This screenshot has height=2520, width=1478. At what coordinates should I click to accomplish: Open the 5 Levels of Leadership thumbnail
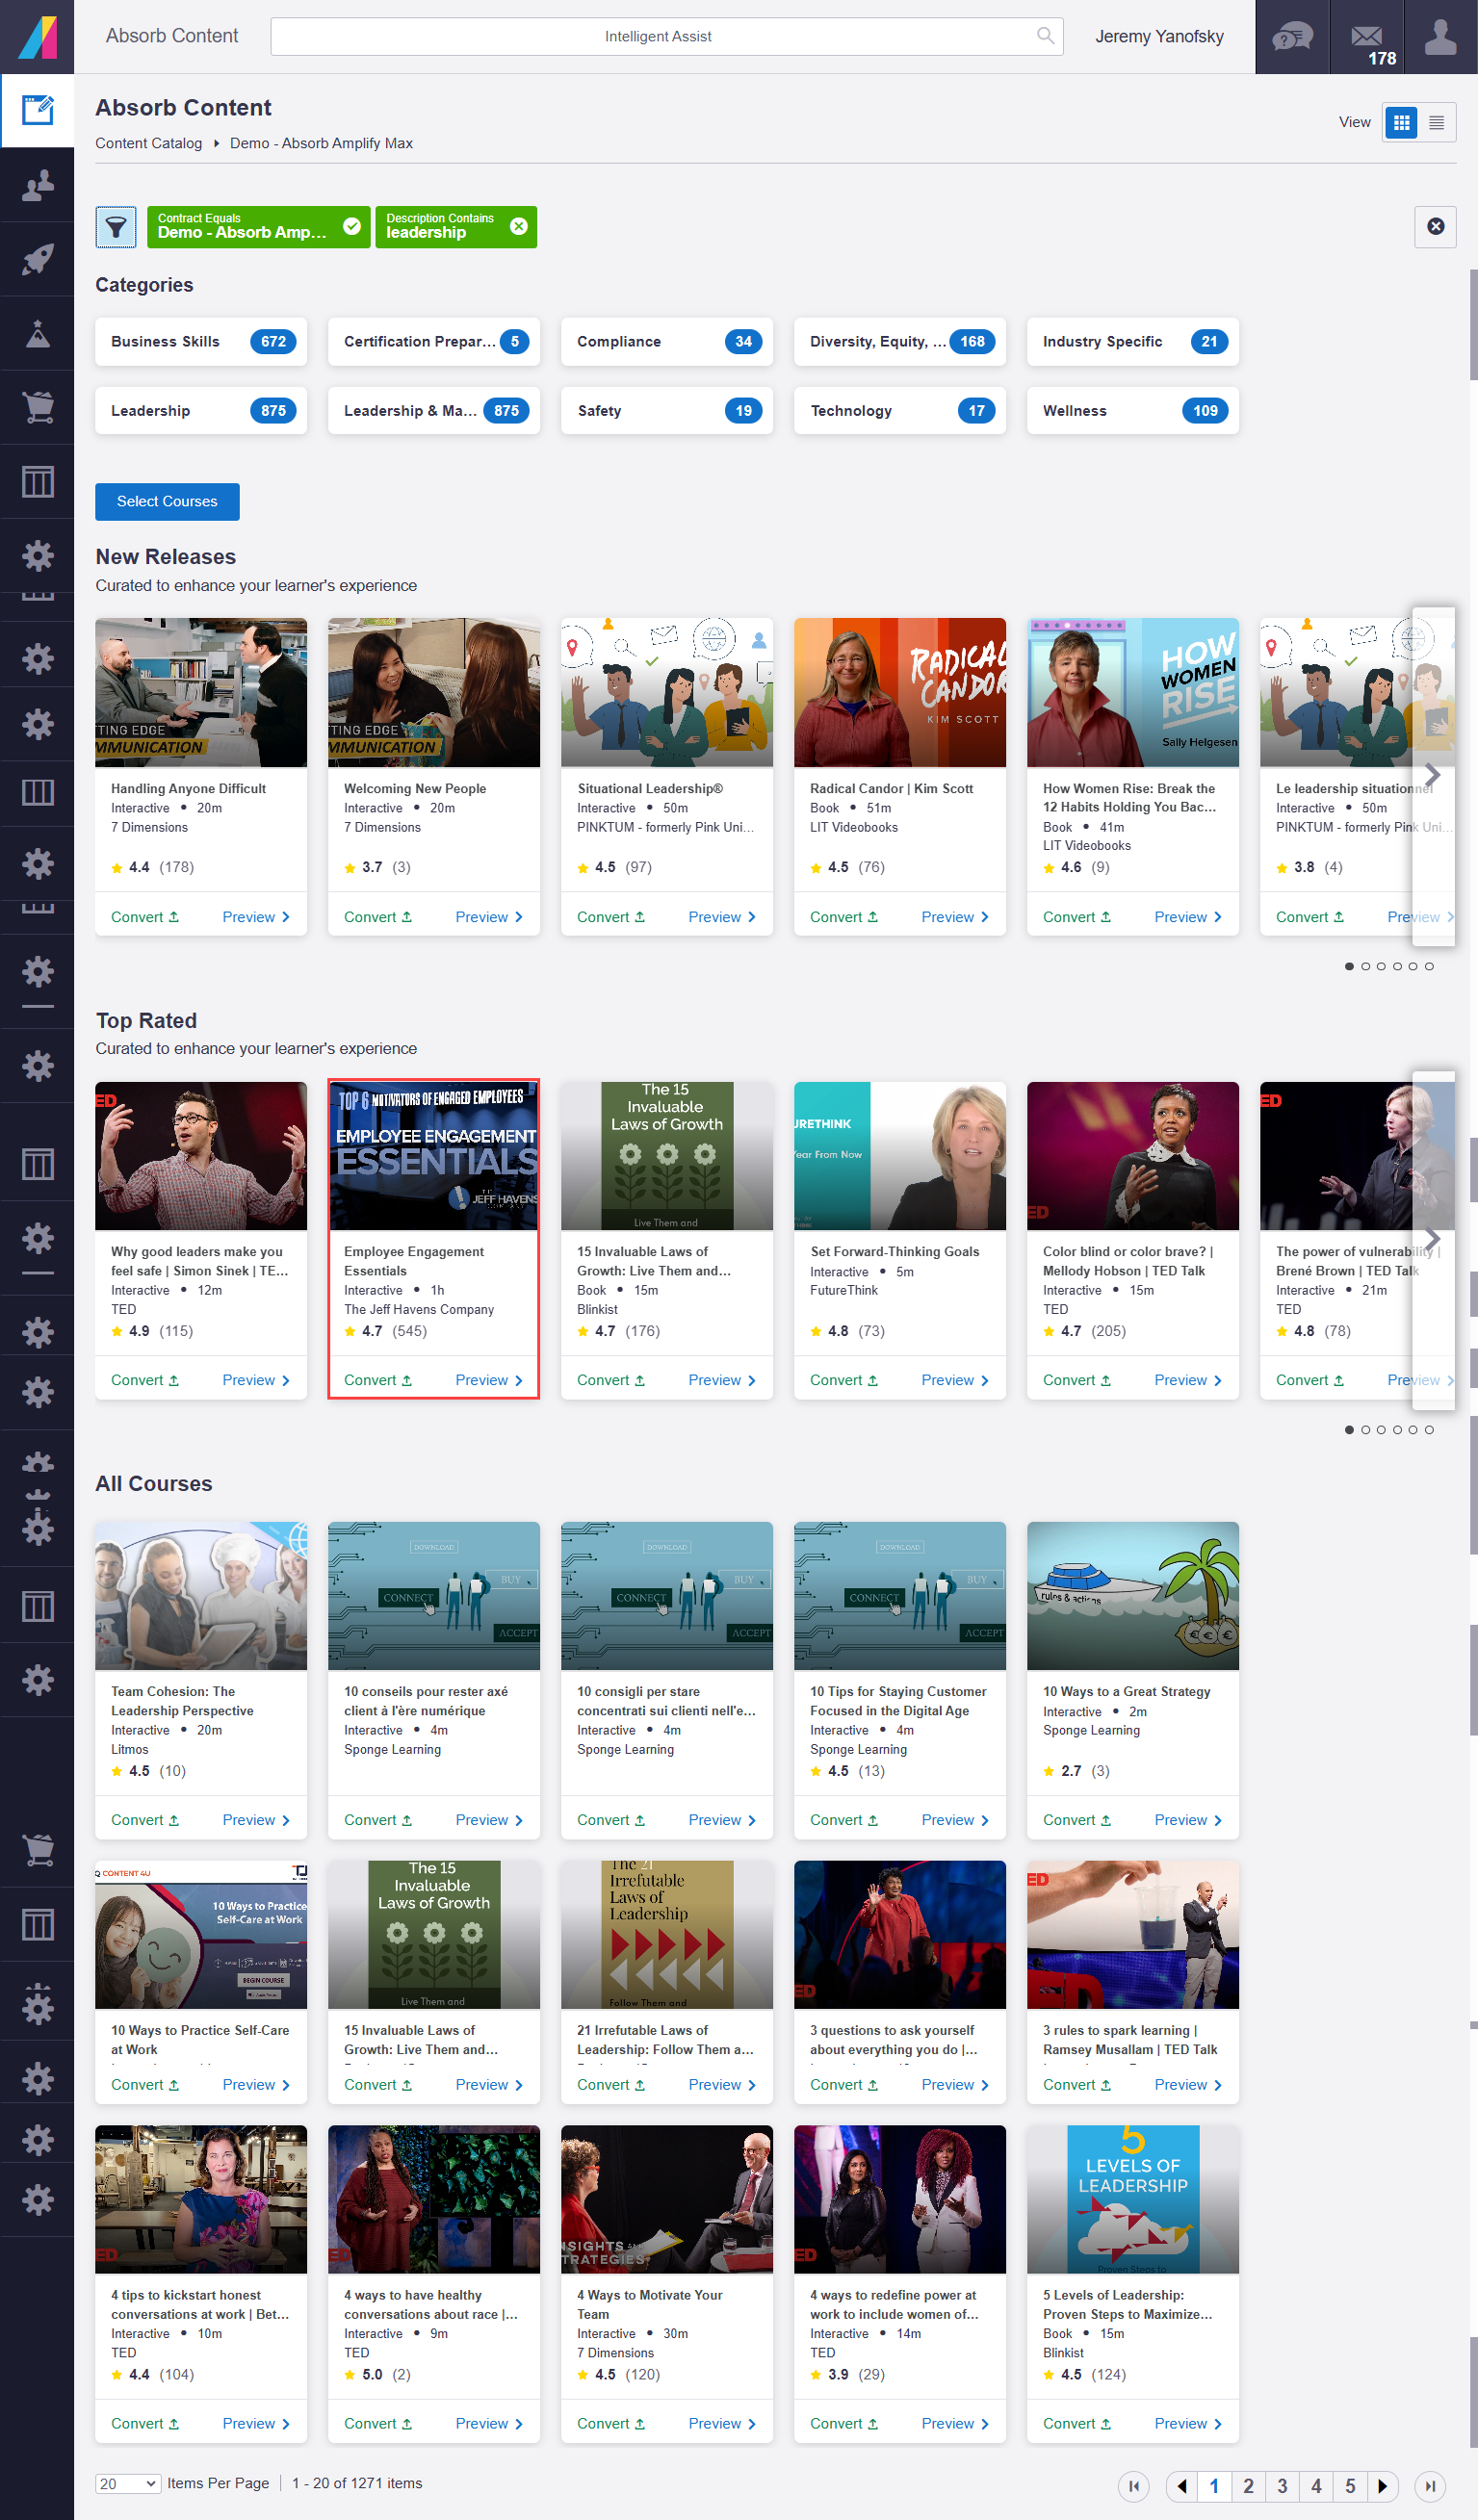1133,2200
